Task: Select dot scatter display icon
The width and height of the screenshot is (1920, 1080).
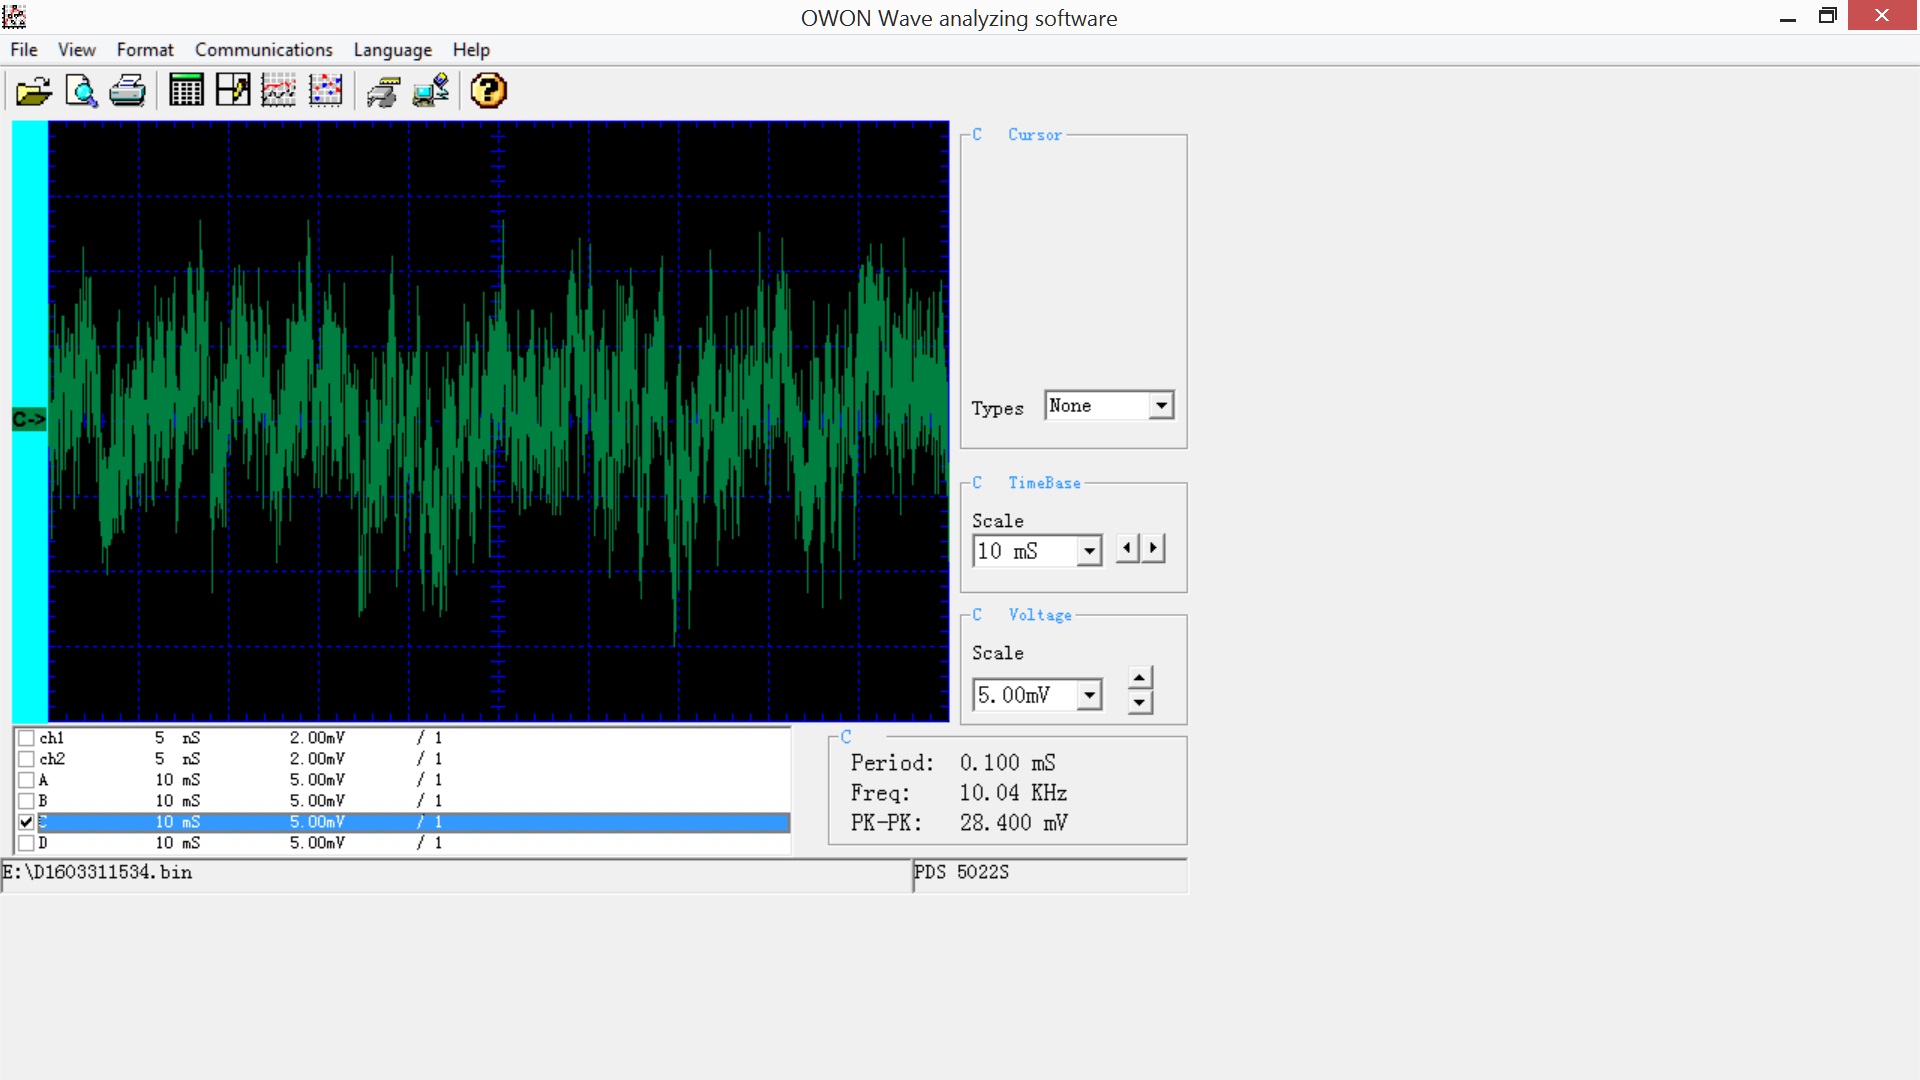Action: coord(326,91)
